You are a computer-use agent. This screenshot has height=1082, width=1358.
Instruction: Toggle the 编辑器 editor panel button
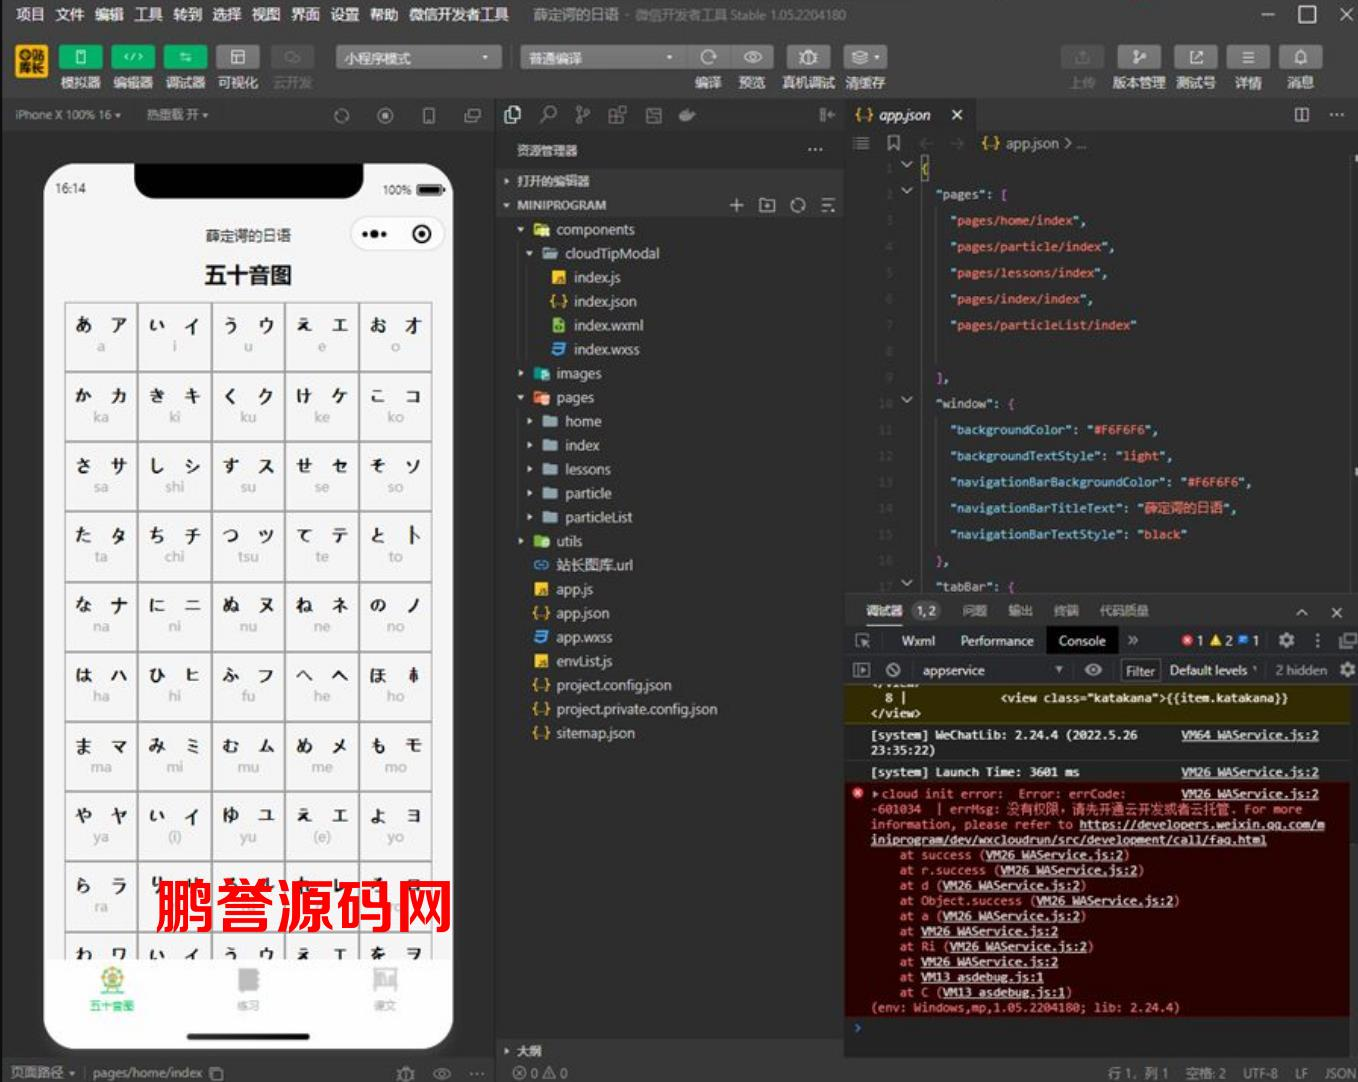point(133,57)
